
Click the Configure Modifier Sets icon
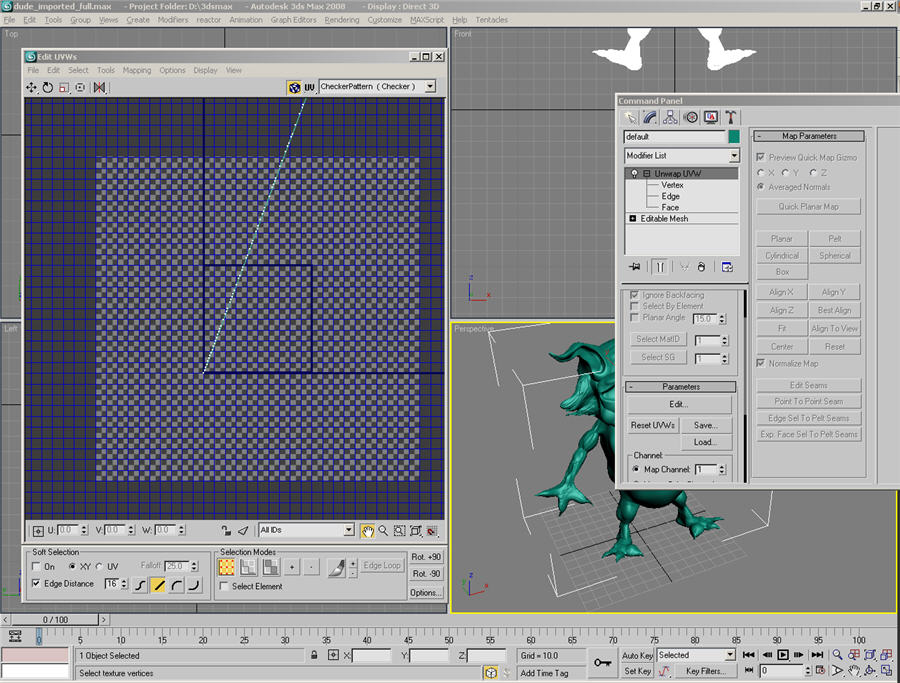tap(727, 267)
